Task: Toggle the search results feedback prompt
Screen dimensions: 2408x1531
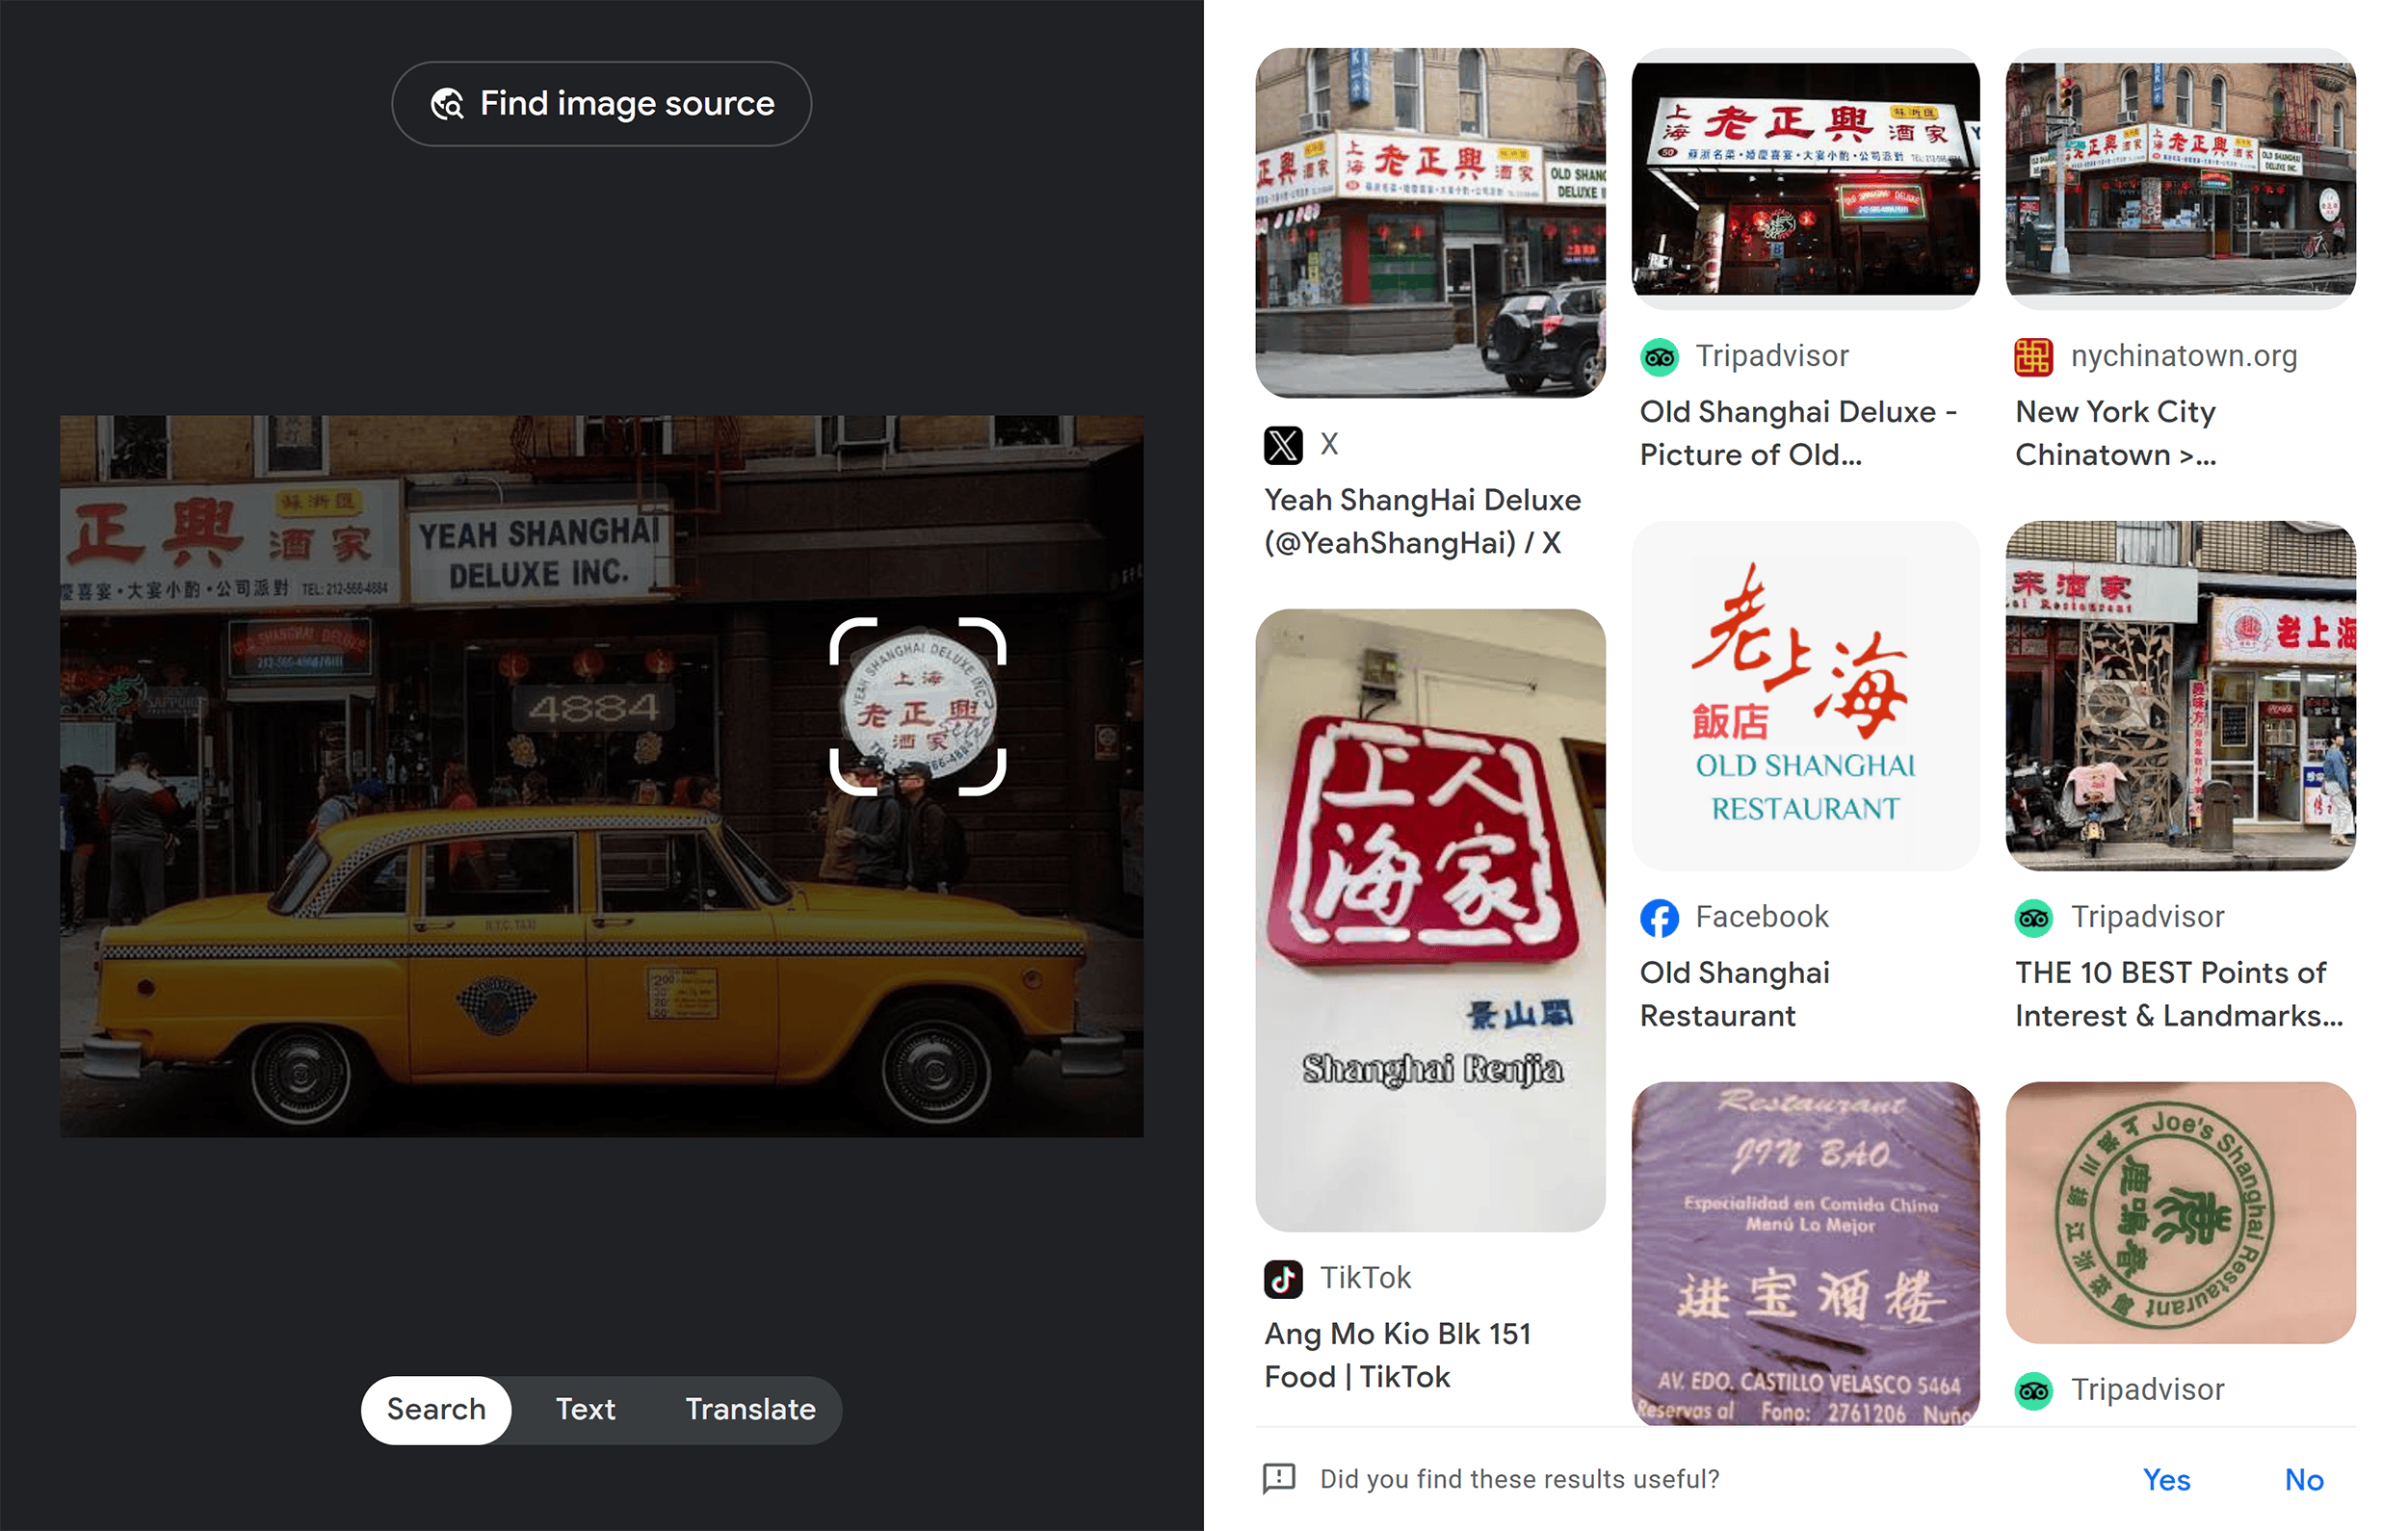Action: [x=1279, y=1478]
